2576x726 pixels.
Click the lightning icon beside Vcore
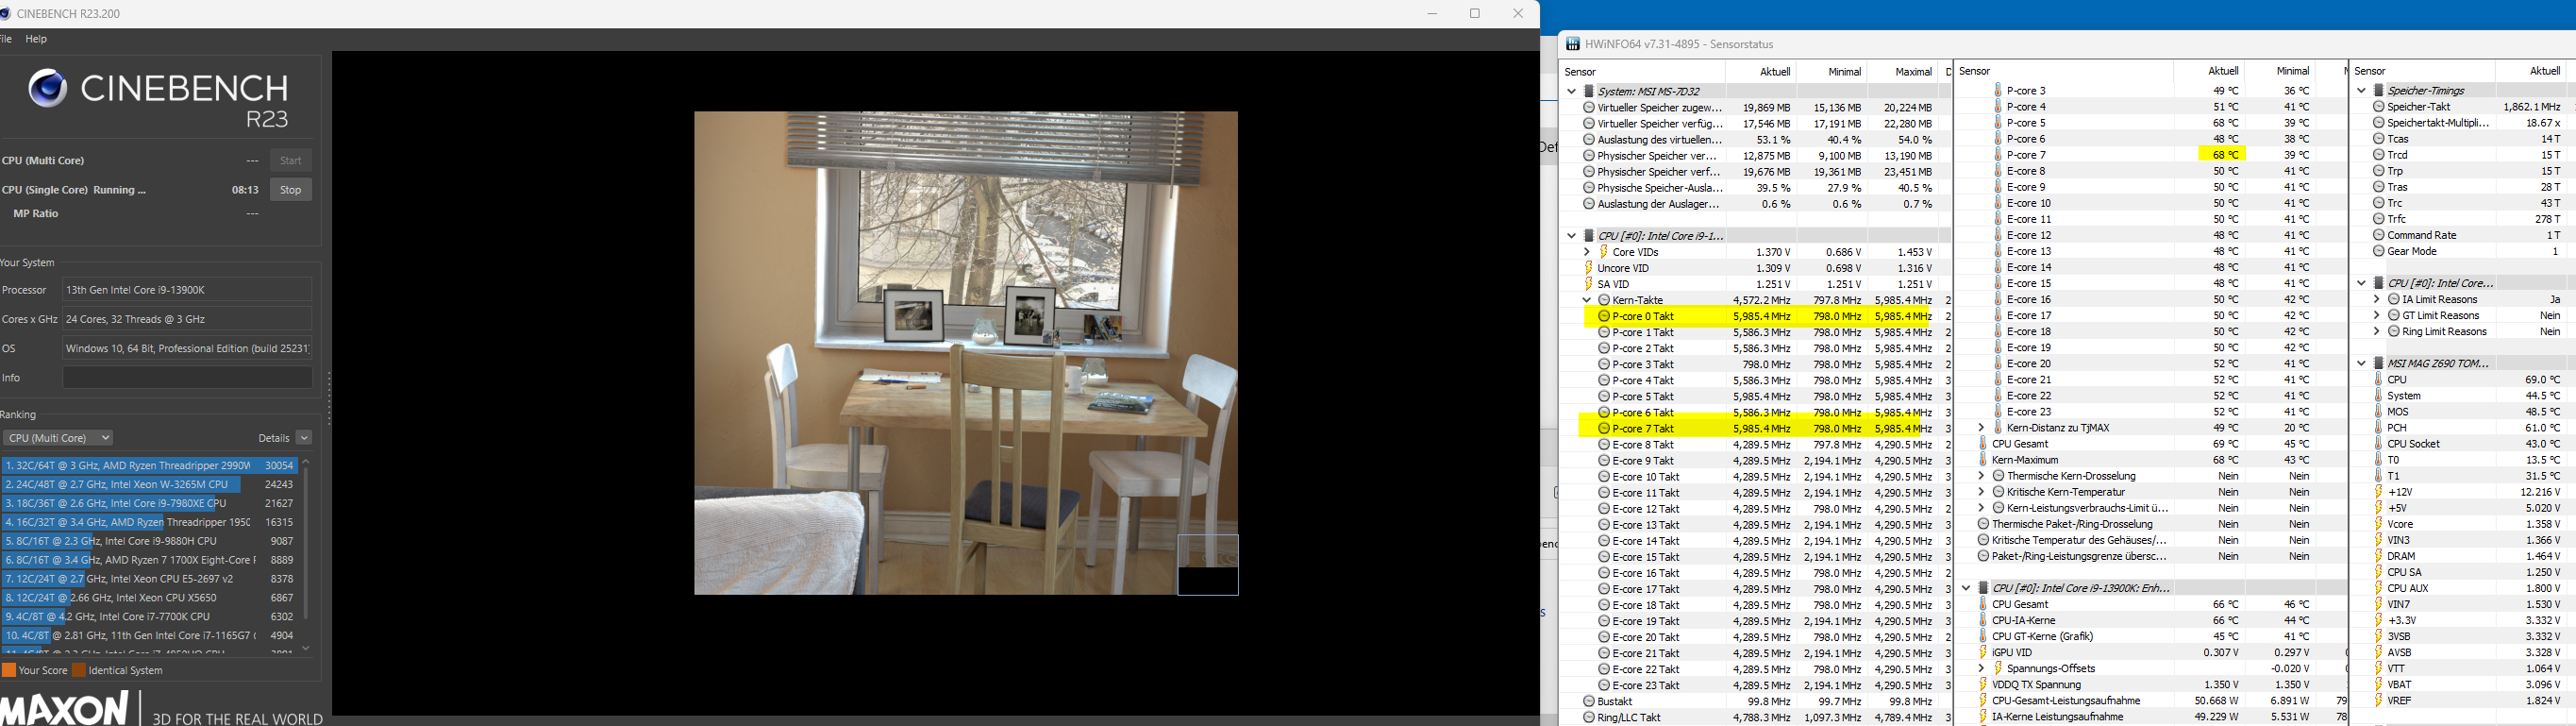[2379, 524]
